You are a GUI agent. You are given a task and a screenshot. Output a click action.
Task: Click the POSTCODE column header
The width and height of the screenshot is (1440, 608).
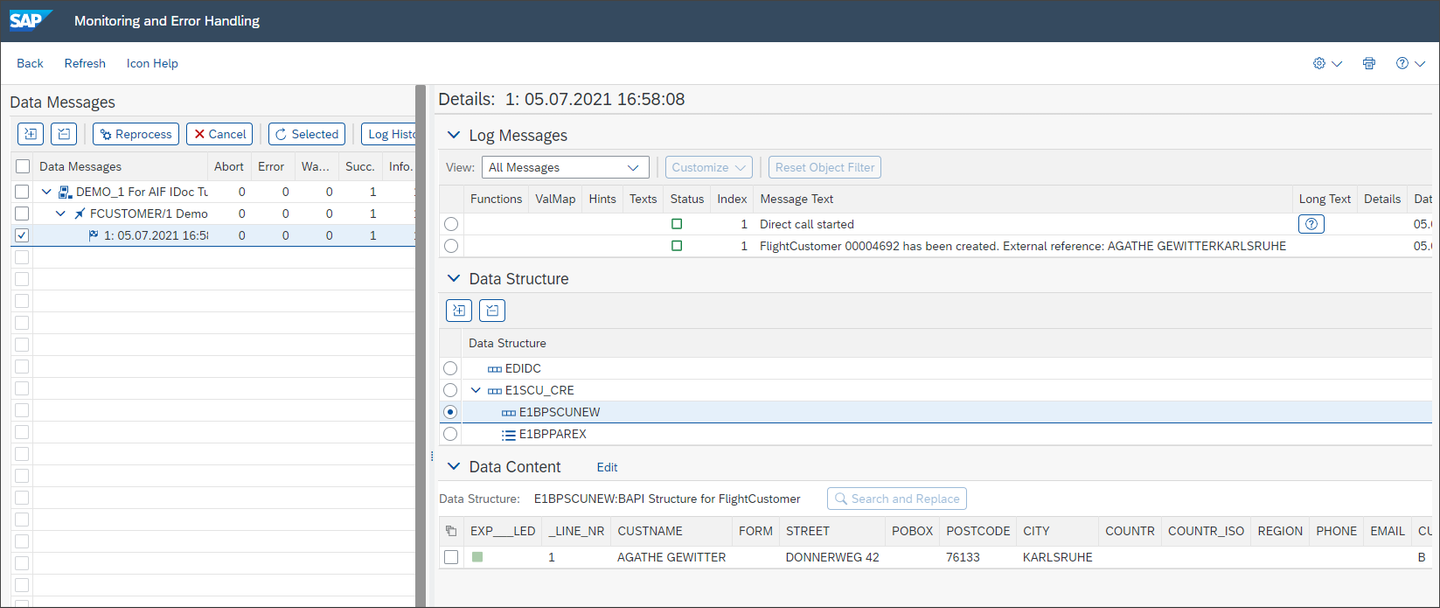978,531
